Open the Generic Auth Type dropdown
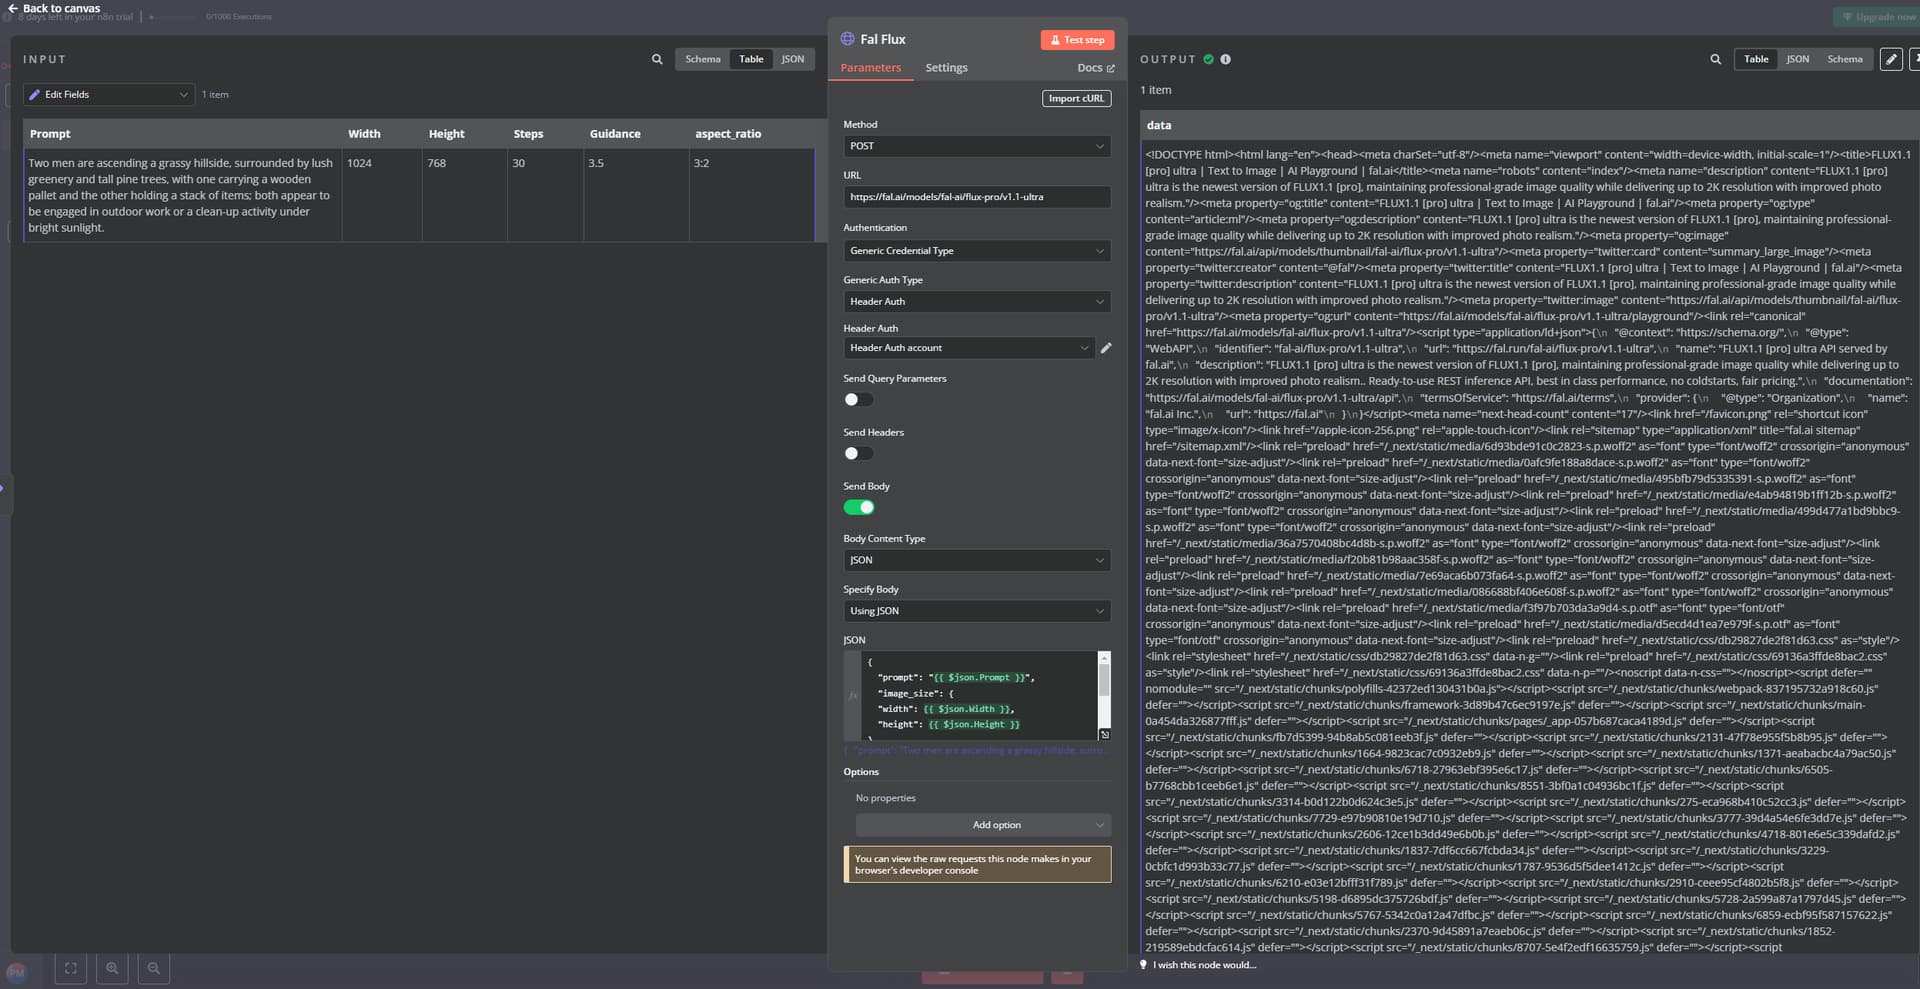This screenshot has width=1920, height=989. pyautogui.click(x=977, y=301)
